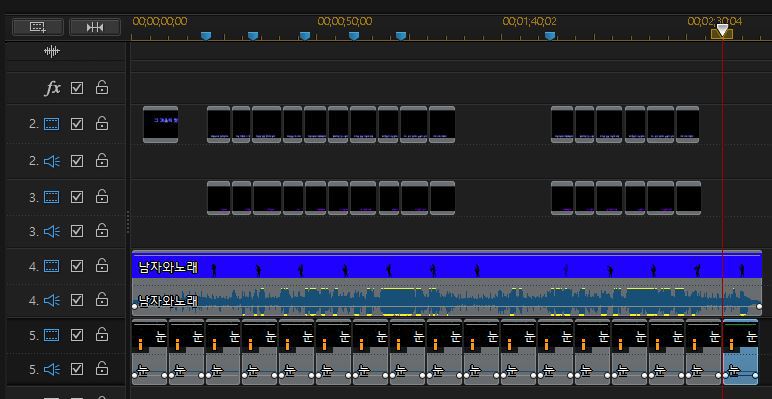Click the highlighted last 눈 clip on track 5
Image resolution: width=772 pixels, height=399 pixels.
pos(740,352)
